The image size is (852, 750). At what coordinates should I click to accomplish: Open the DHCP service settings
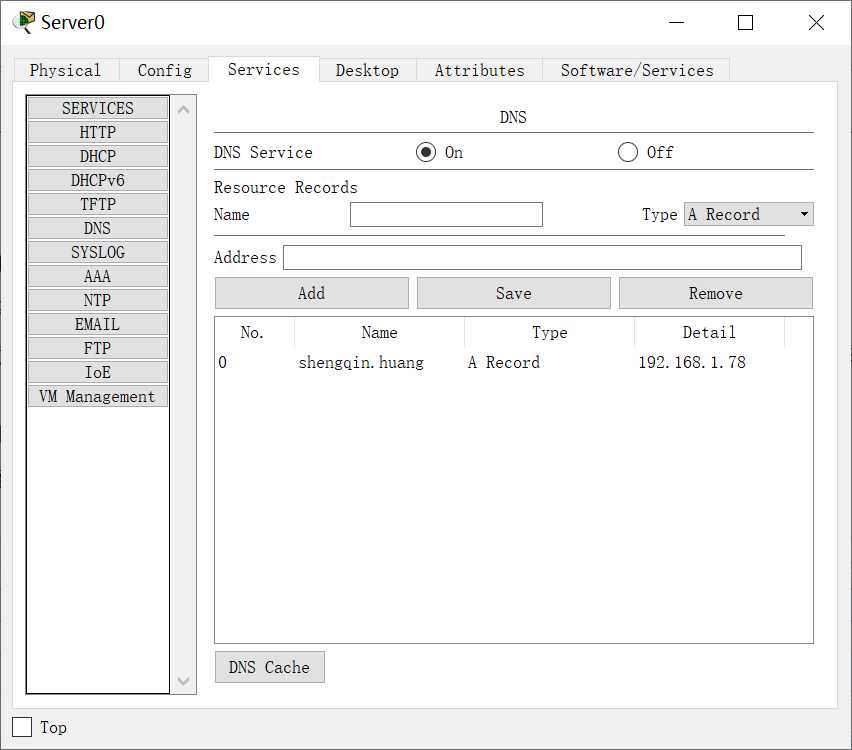98,156
